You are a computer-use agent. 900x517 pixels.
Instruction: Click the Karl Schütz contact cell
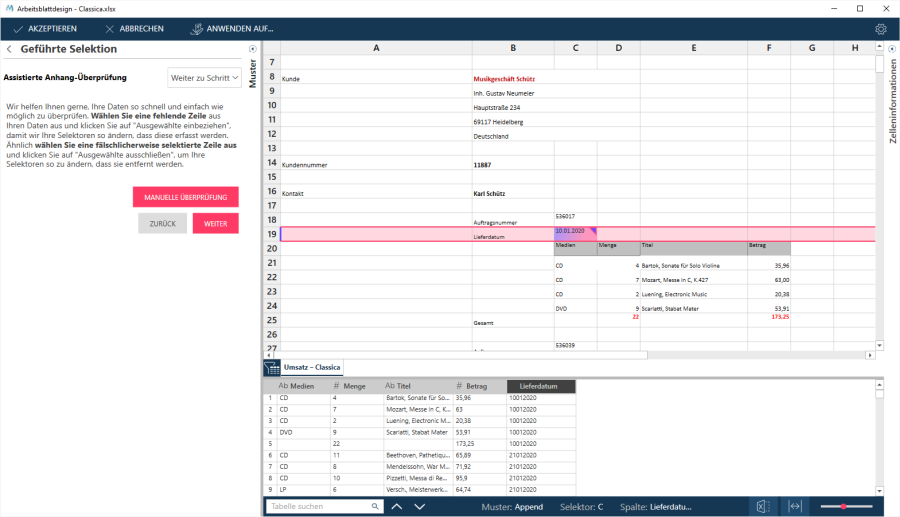(x=513, y=191)
